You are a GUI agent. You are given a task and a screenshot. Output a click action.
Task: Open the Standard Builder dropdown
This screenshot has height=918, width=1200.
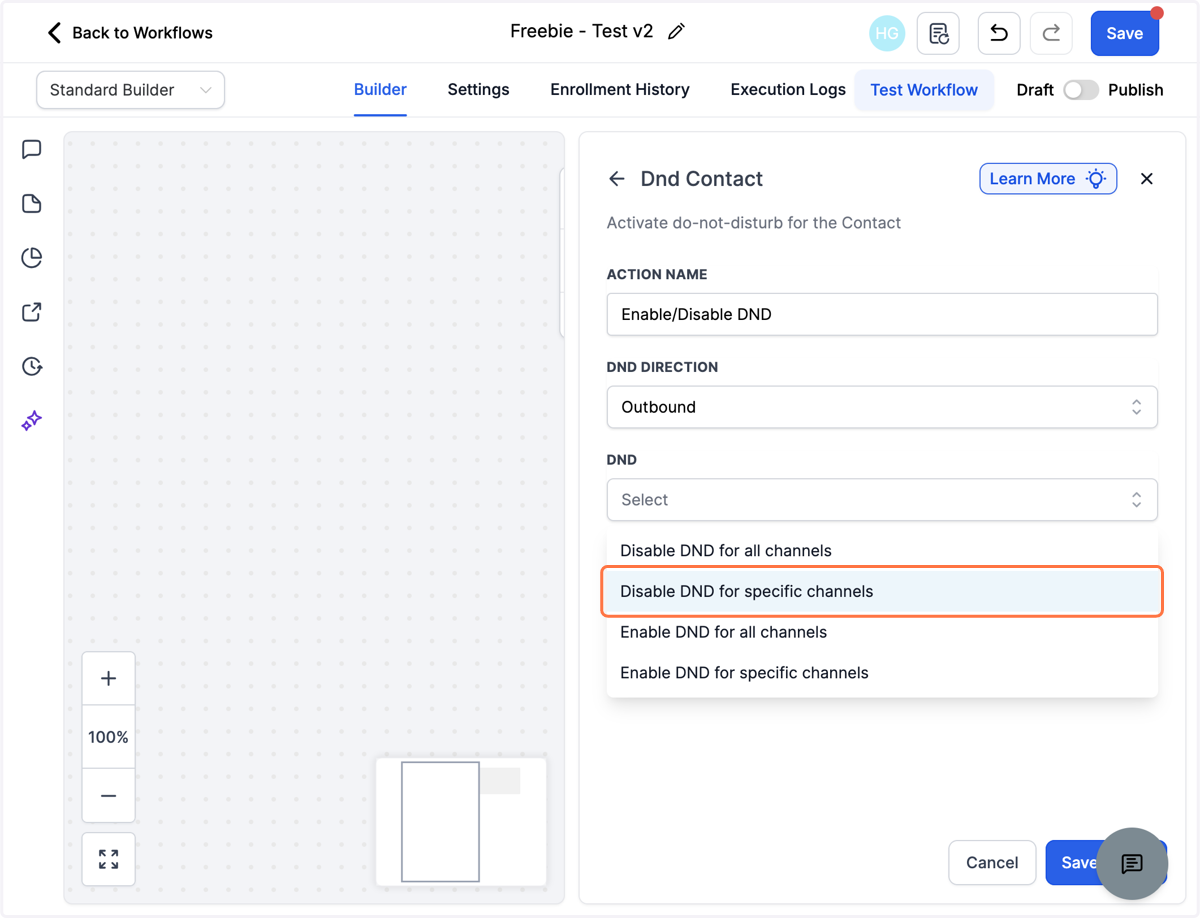click(130, 90)
